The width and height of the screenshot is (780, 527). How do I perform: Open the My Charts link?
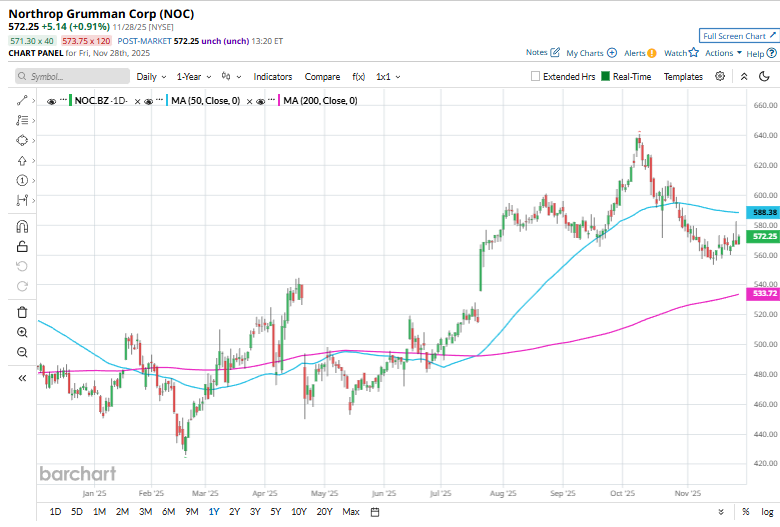(590, 53)
